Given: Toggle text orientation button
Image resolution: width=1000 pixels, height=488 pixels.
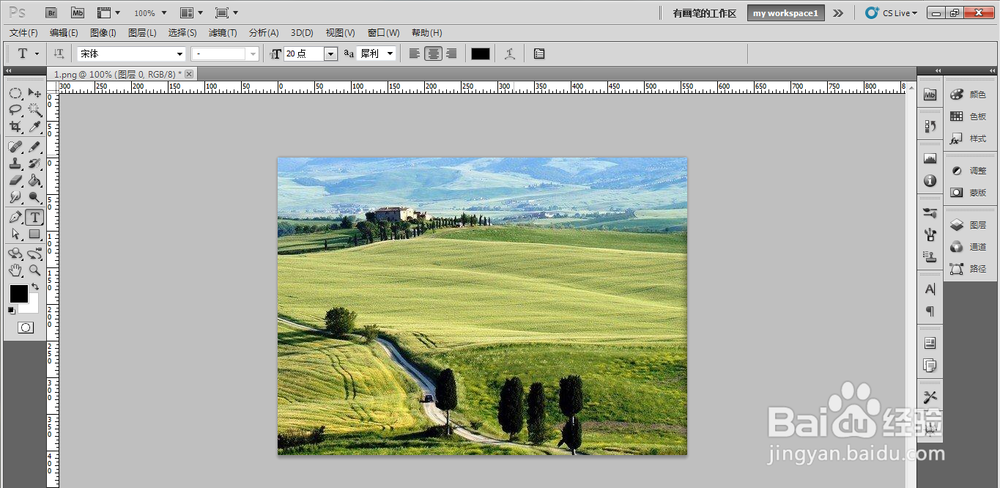Looking at the screenshot, I should point(59,54).
